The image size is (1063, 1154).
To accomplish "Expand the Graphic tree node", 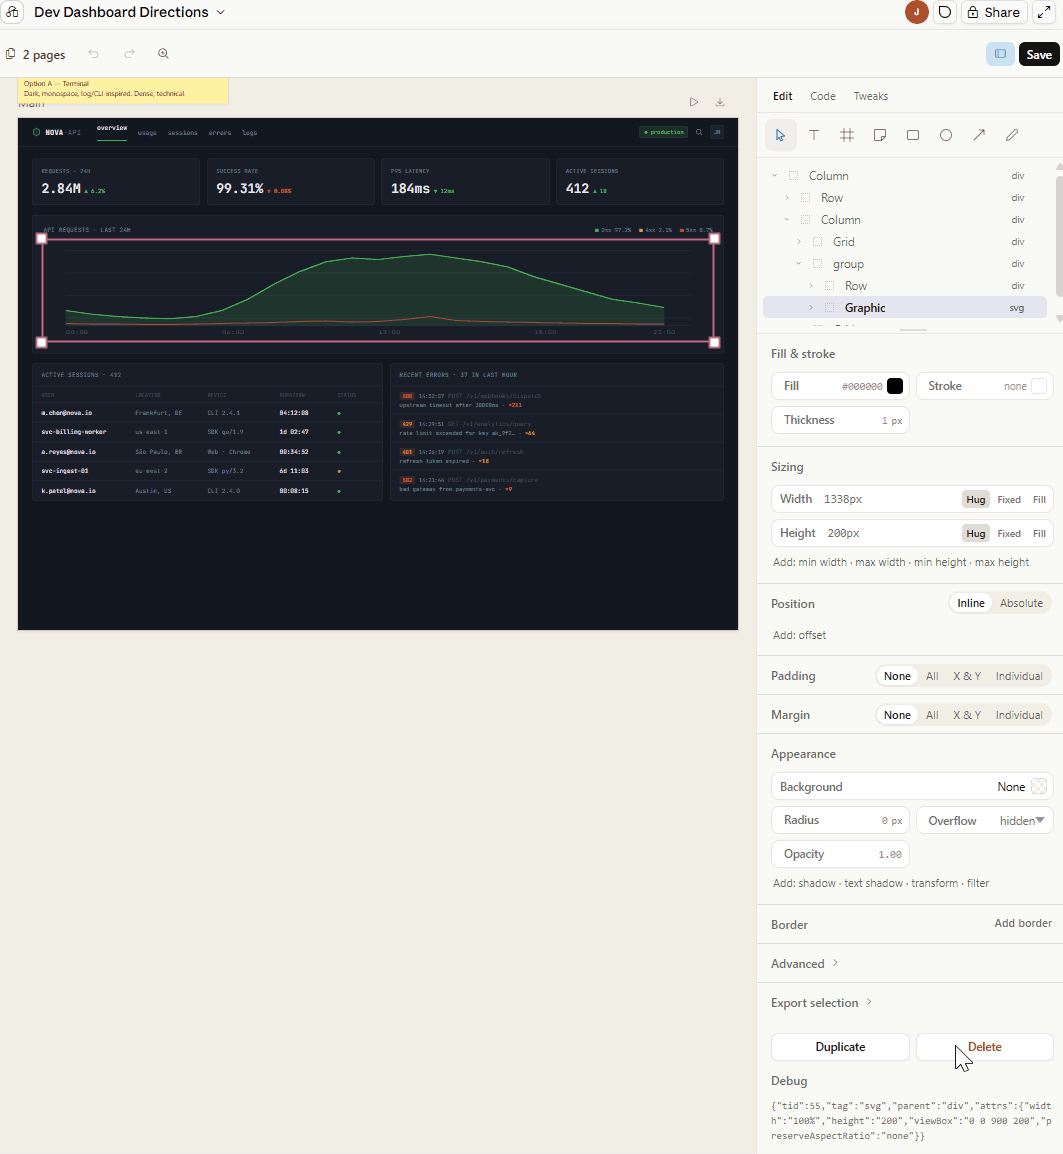I will [811, 308].
